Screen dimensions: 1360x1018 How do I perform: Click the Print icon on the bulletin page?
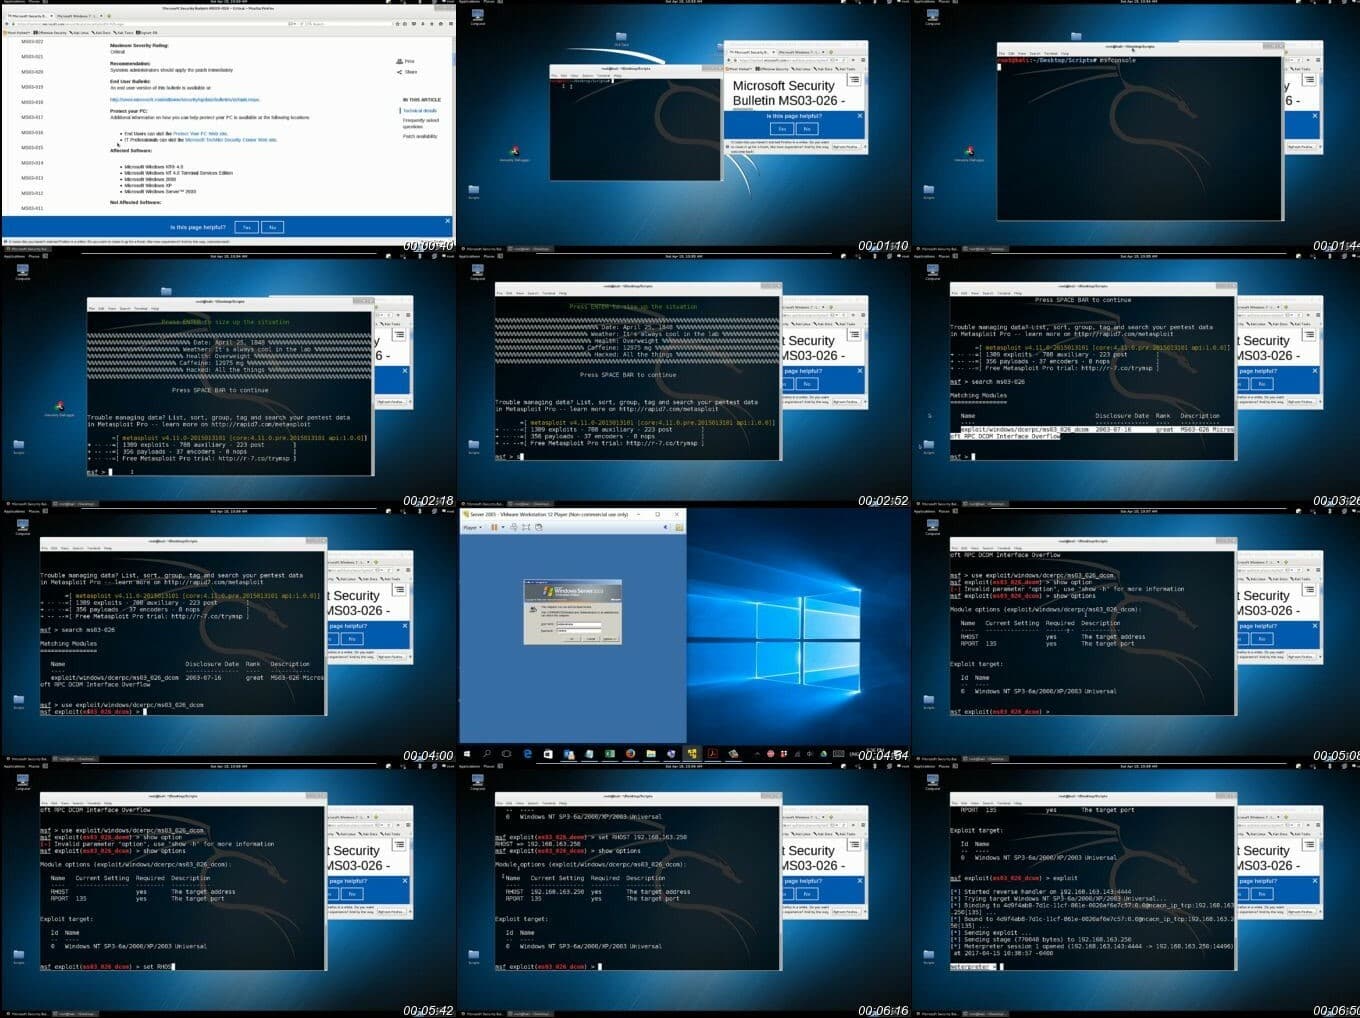coord(406,61)
